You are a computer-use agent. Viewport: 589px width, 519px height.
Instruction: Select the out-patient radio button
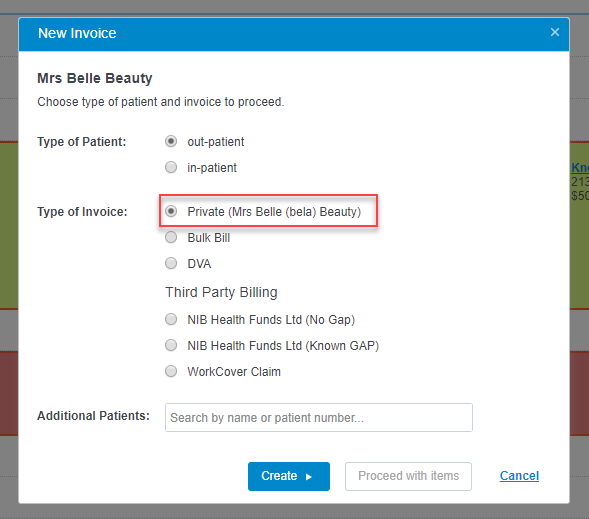click(171, 142)
